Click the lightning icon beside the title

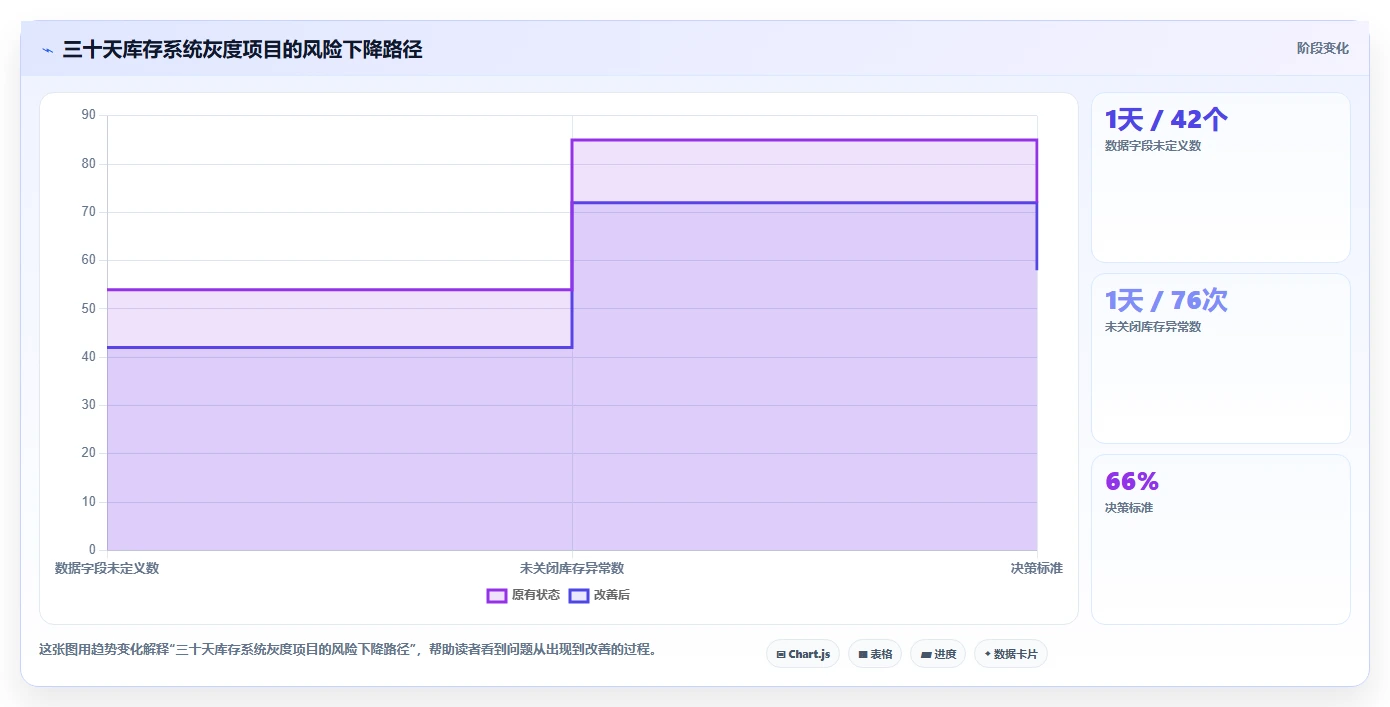pos(47,49)
